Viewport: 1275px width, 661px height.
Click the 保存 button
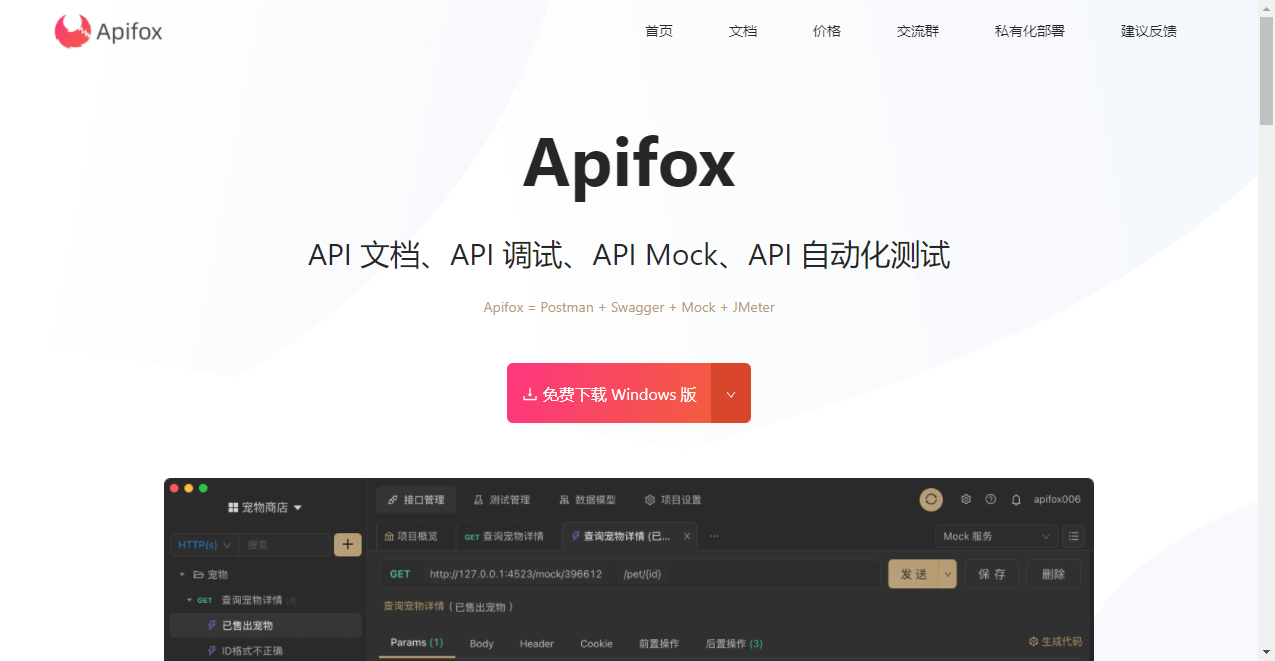992,574
